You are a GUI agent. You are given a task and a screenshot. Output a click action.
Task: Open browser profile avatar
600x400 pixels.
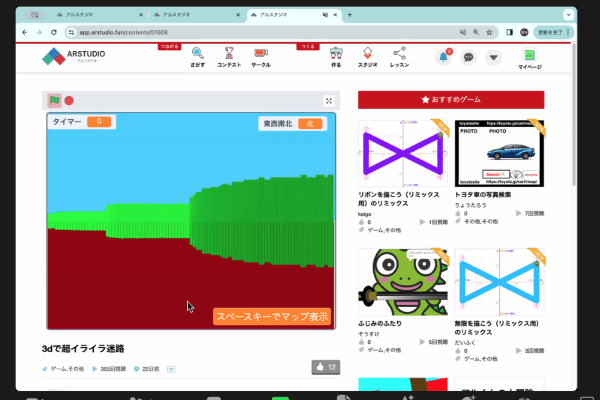[524, 33]
